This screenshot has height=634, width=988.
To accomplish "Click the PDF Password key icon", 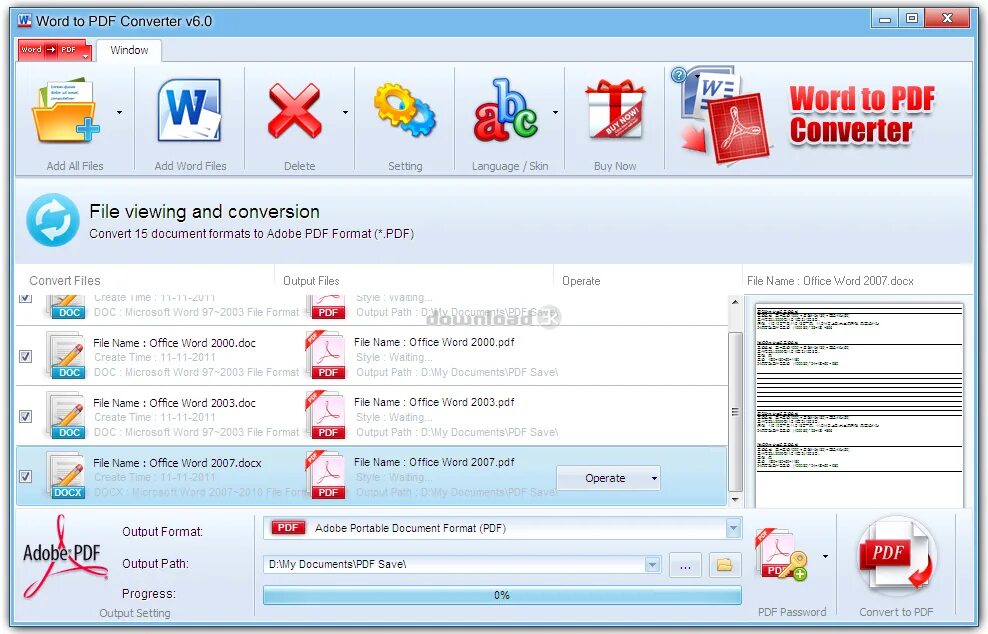I will click(781, 555).
